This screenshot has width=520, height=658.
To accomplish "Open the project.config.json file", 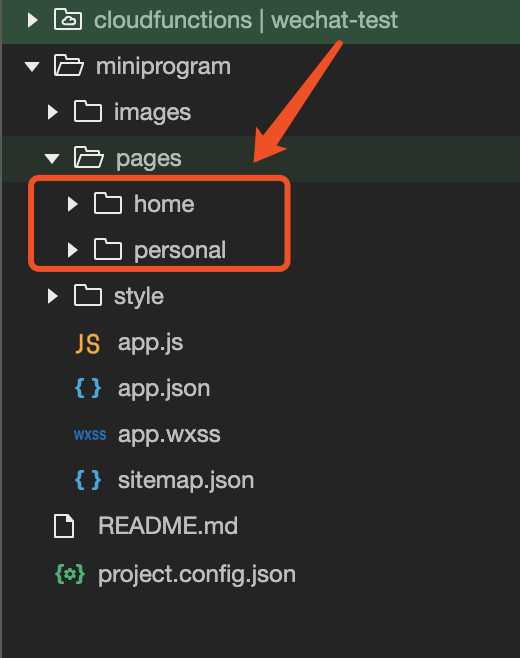I will click(x=197, y=575).
